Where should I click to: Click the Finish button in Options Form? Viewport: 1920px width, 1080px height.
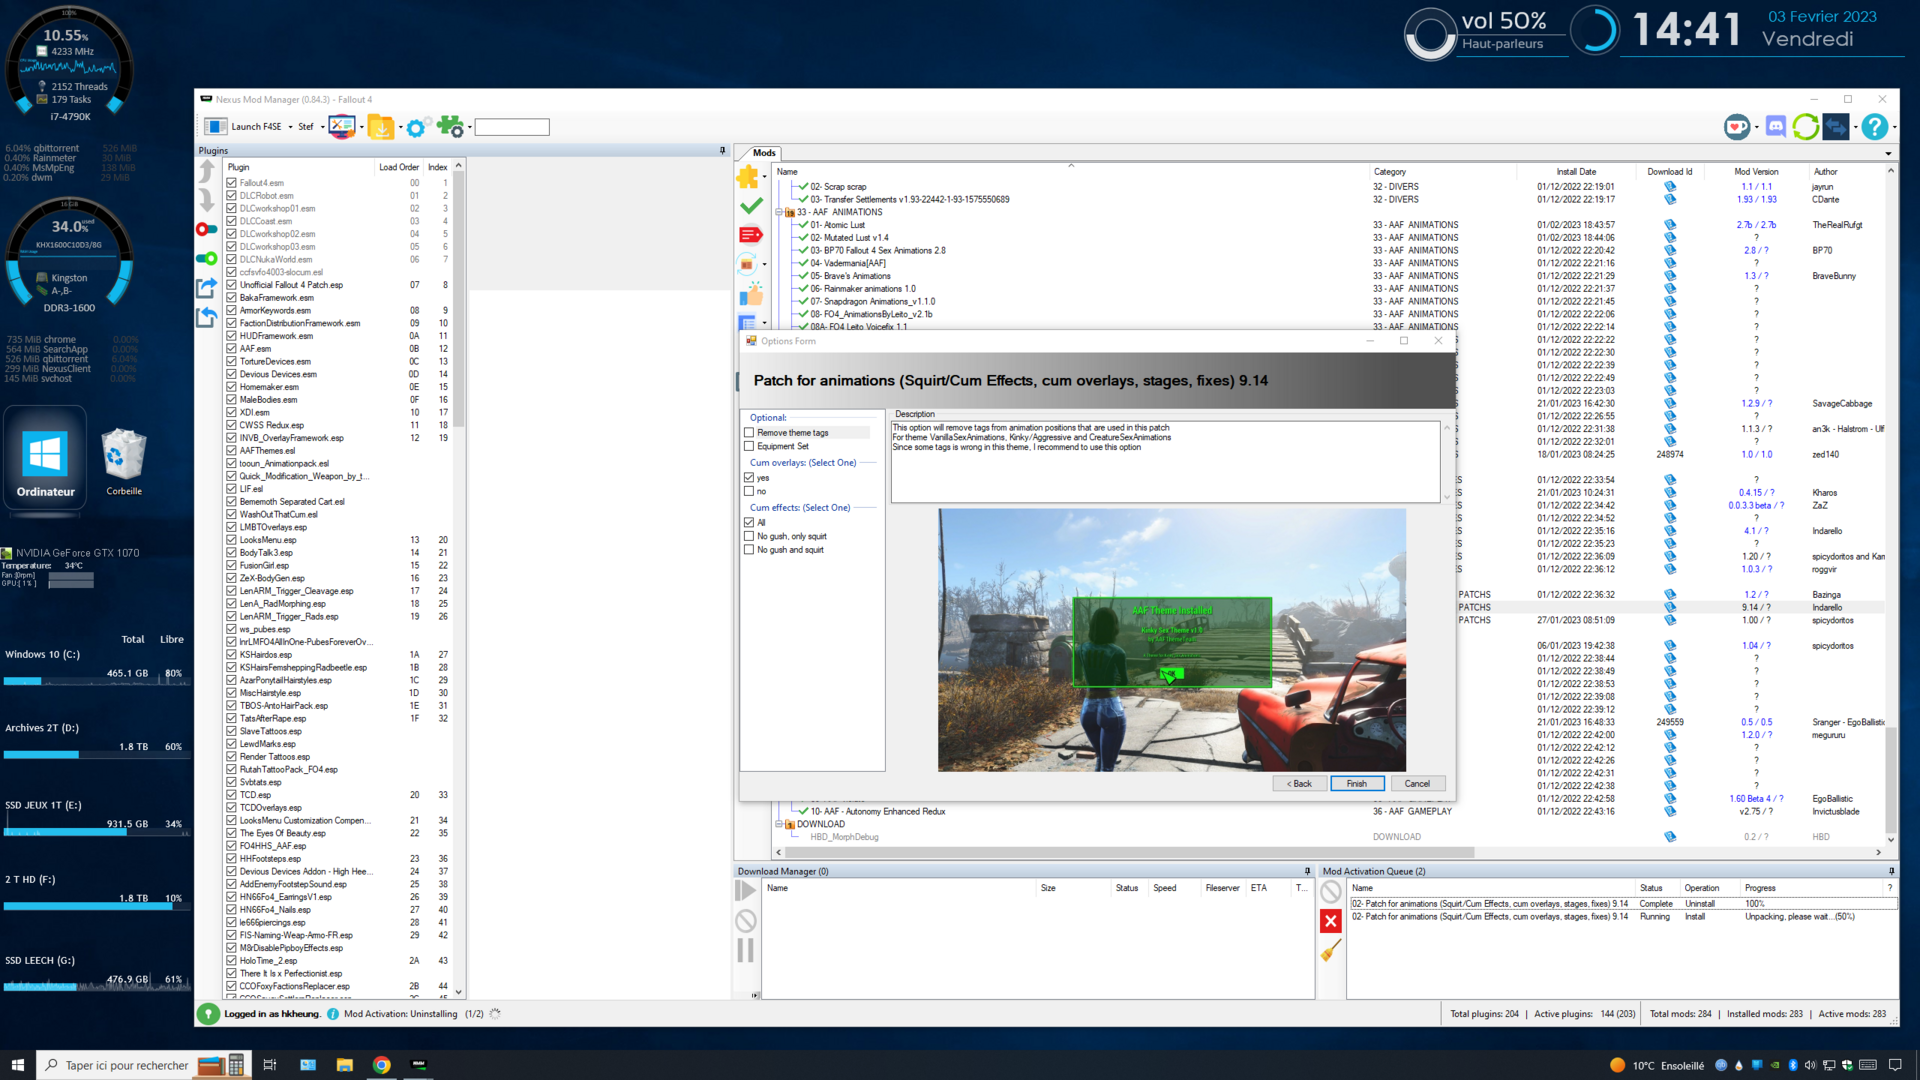[1356, 784]
